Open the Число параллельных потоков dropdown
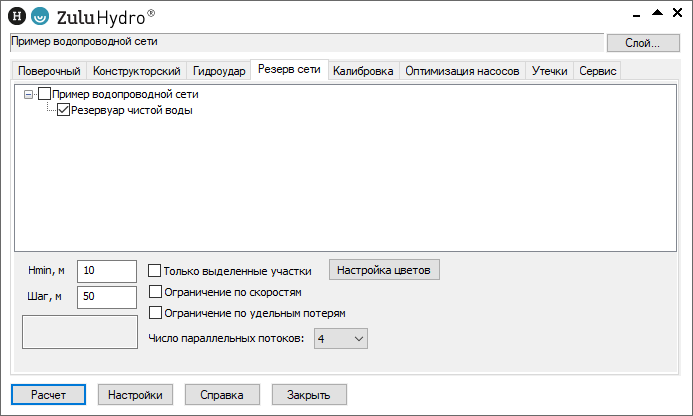 (341, 339)
